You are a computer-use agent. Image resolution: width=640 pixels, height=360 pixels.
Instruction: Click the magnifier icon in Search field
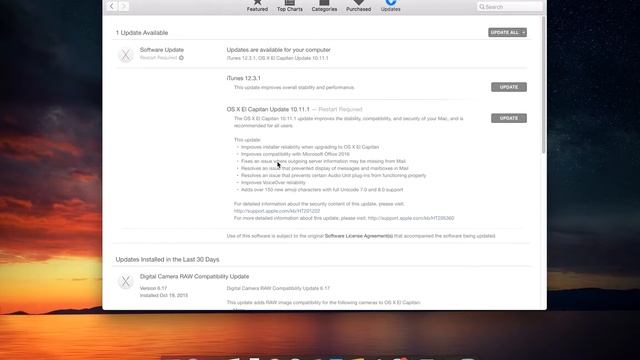pos(482,7)
